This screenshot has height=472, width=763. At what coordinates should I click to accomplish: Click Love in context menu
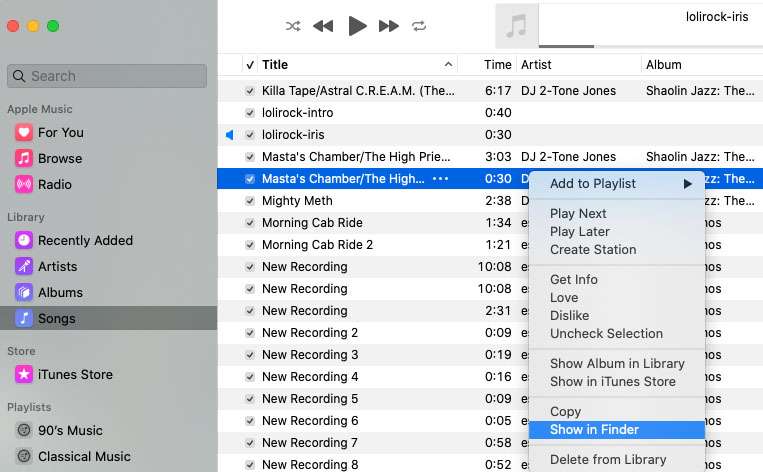(564, 298)
